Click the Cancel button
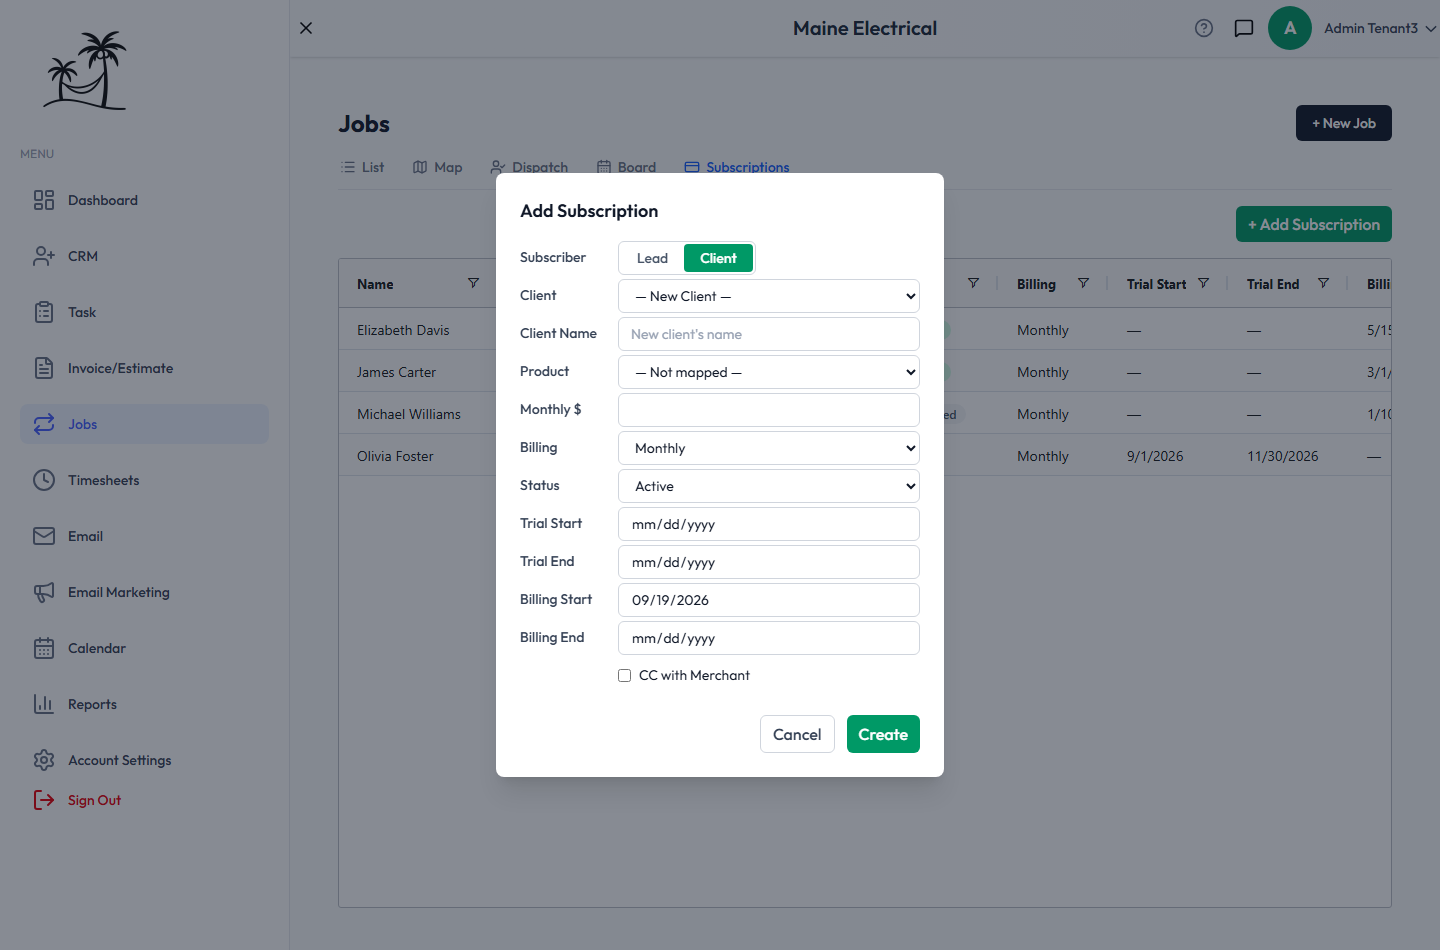1440x950 pixels. 797,734
